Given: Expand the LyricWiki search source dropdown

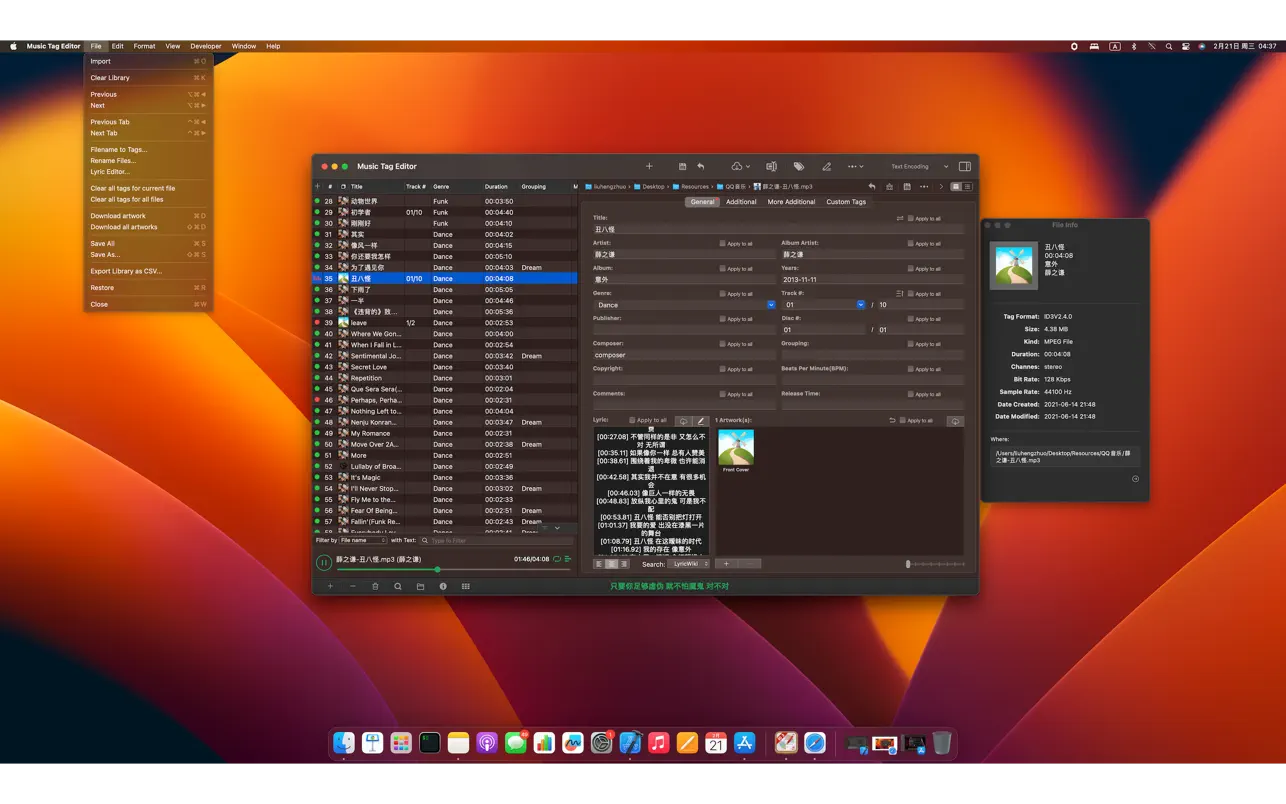Looking at the screenshot, I should click(689, 564).
